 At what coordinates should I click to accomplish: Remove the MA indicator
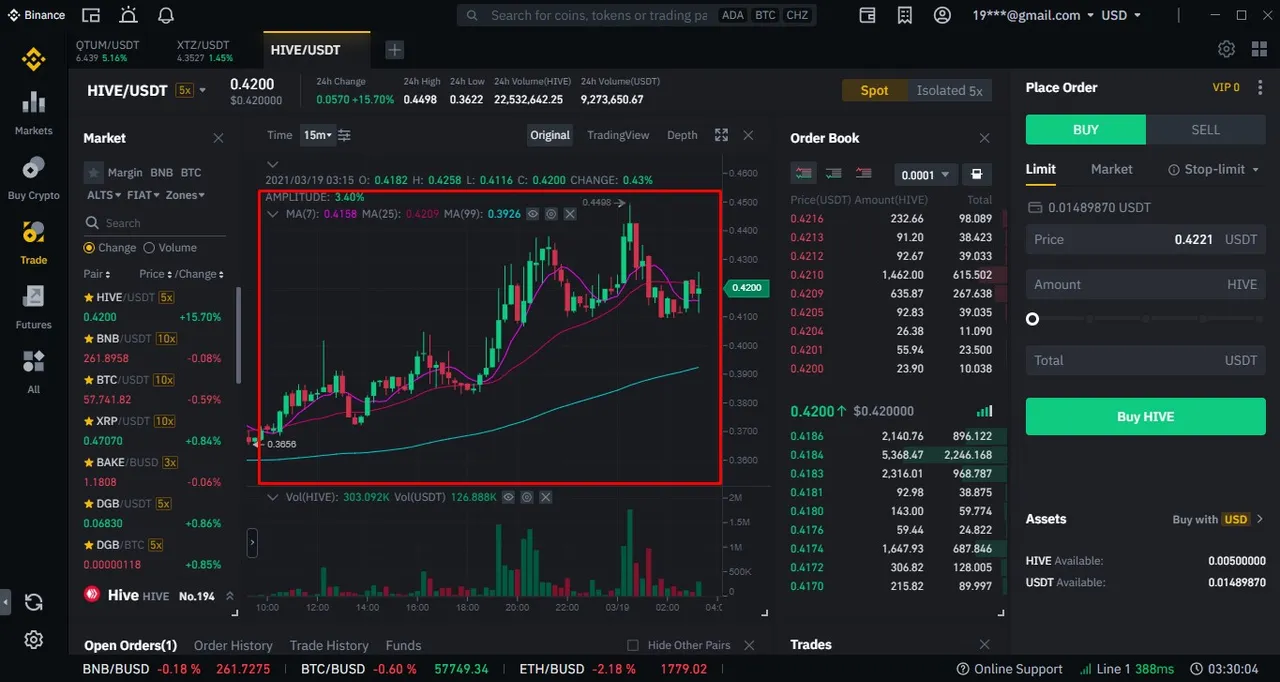pyautogui.click(x=570, y=214)
